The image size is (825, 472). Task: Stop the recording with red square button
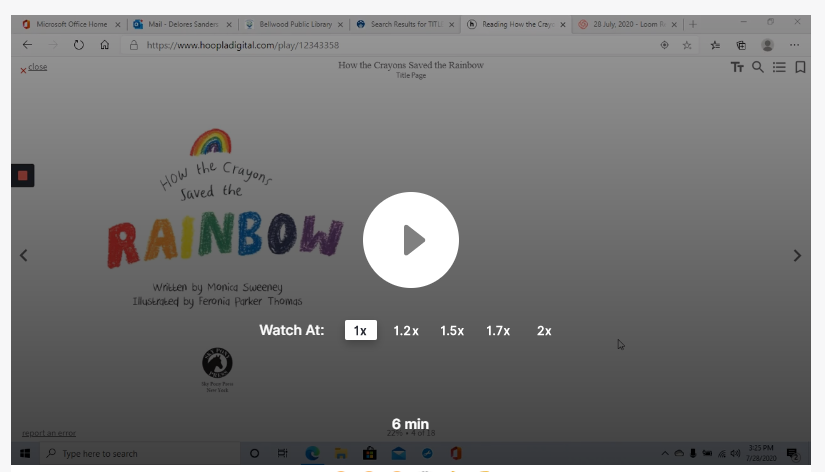pos(23,175)
